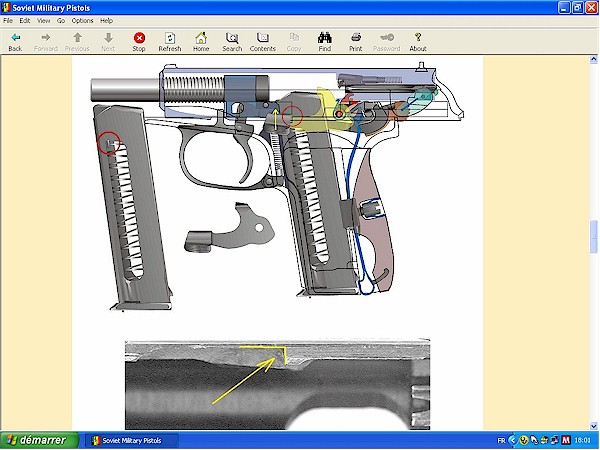Stop loading with the Stop icon
600x450 pixels.
point(139,38)
